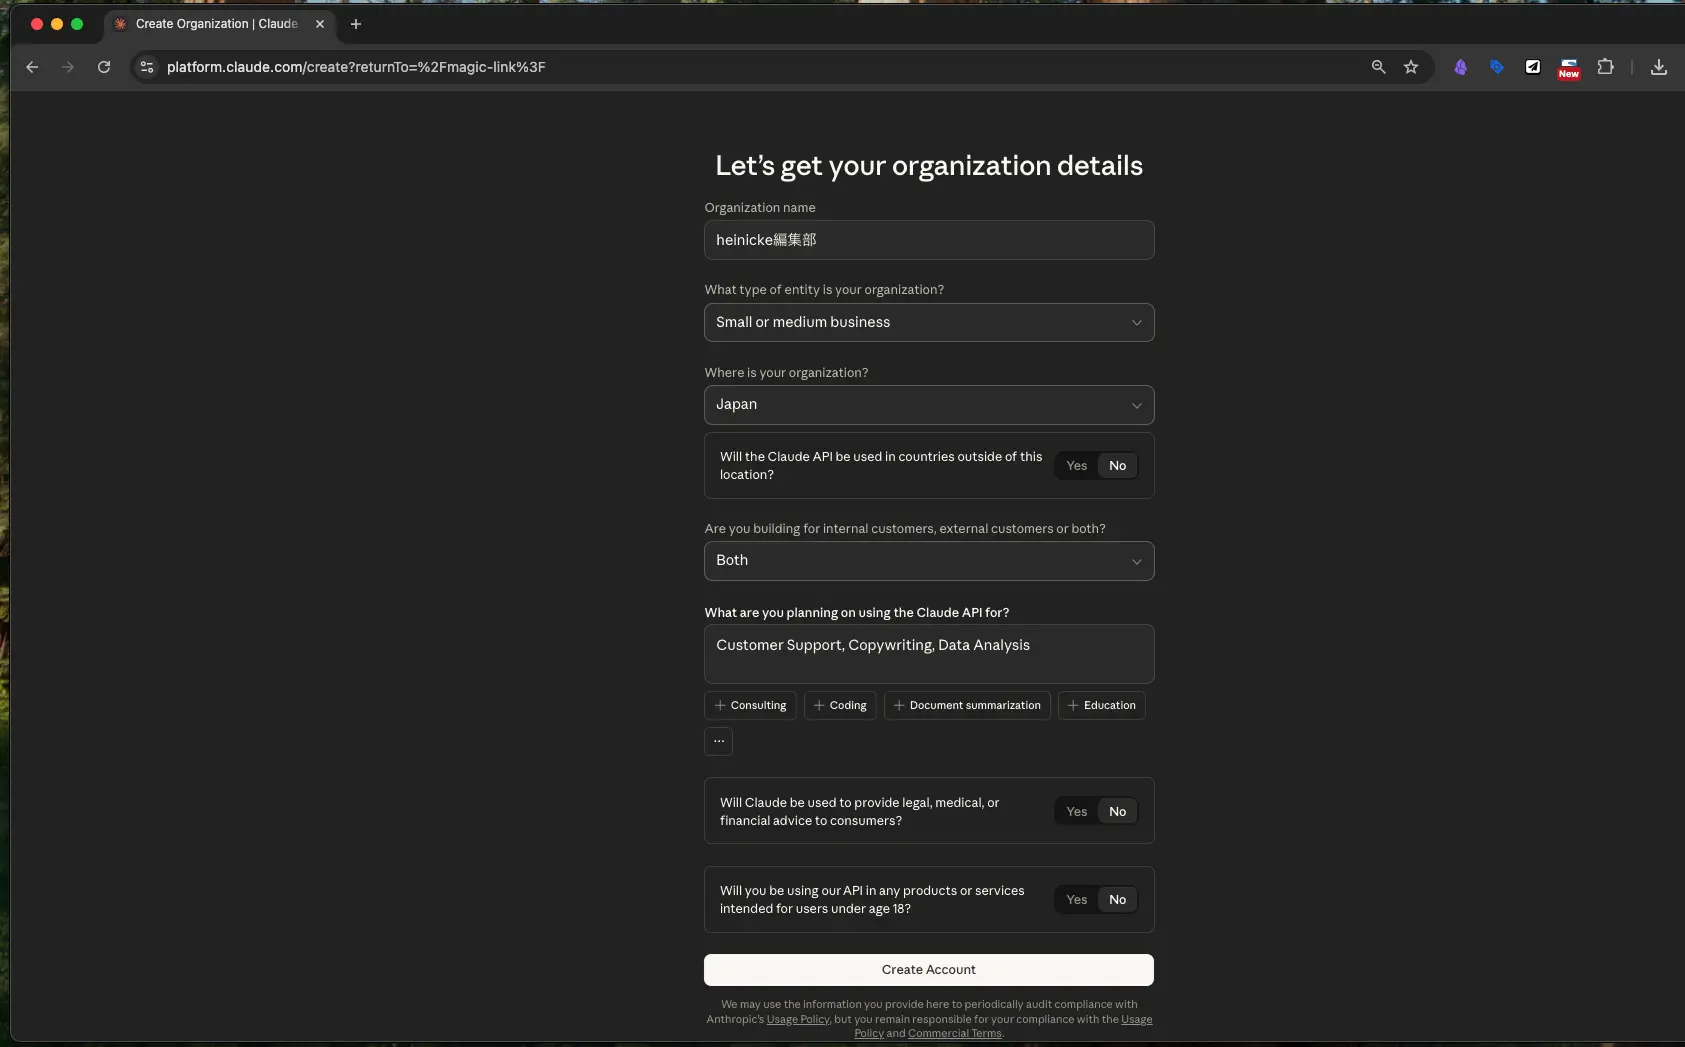Viewport: 1685px width, 1047px height.
Task: Open the browser extensions puzzle icon
Action: click(x=1605, y=67)
